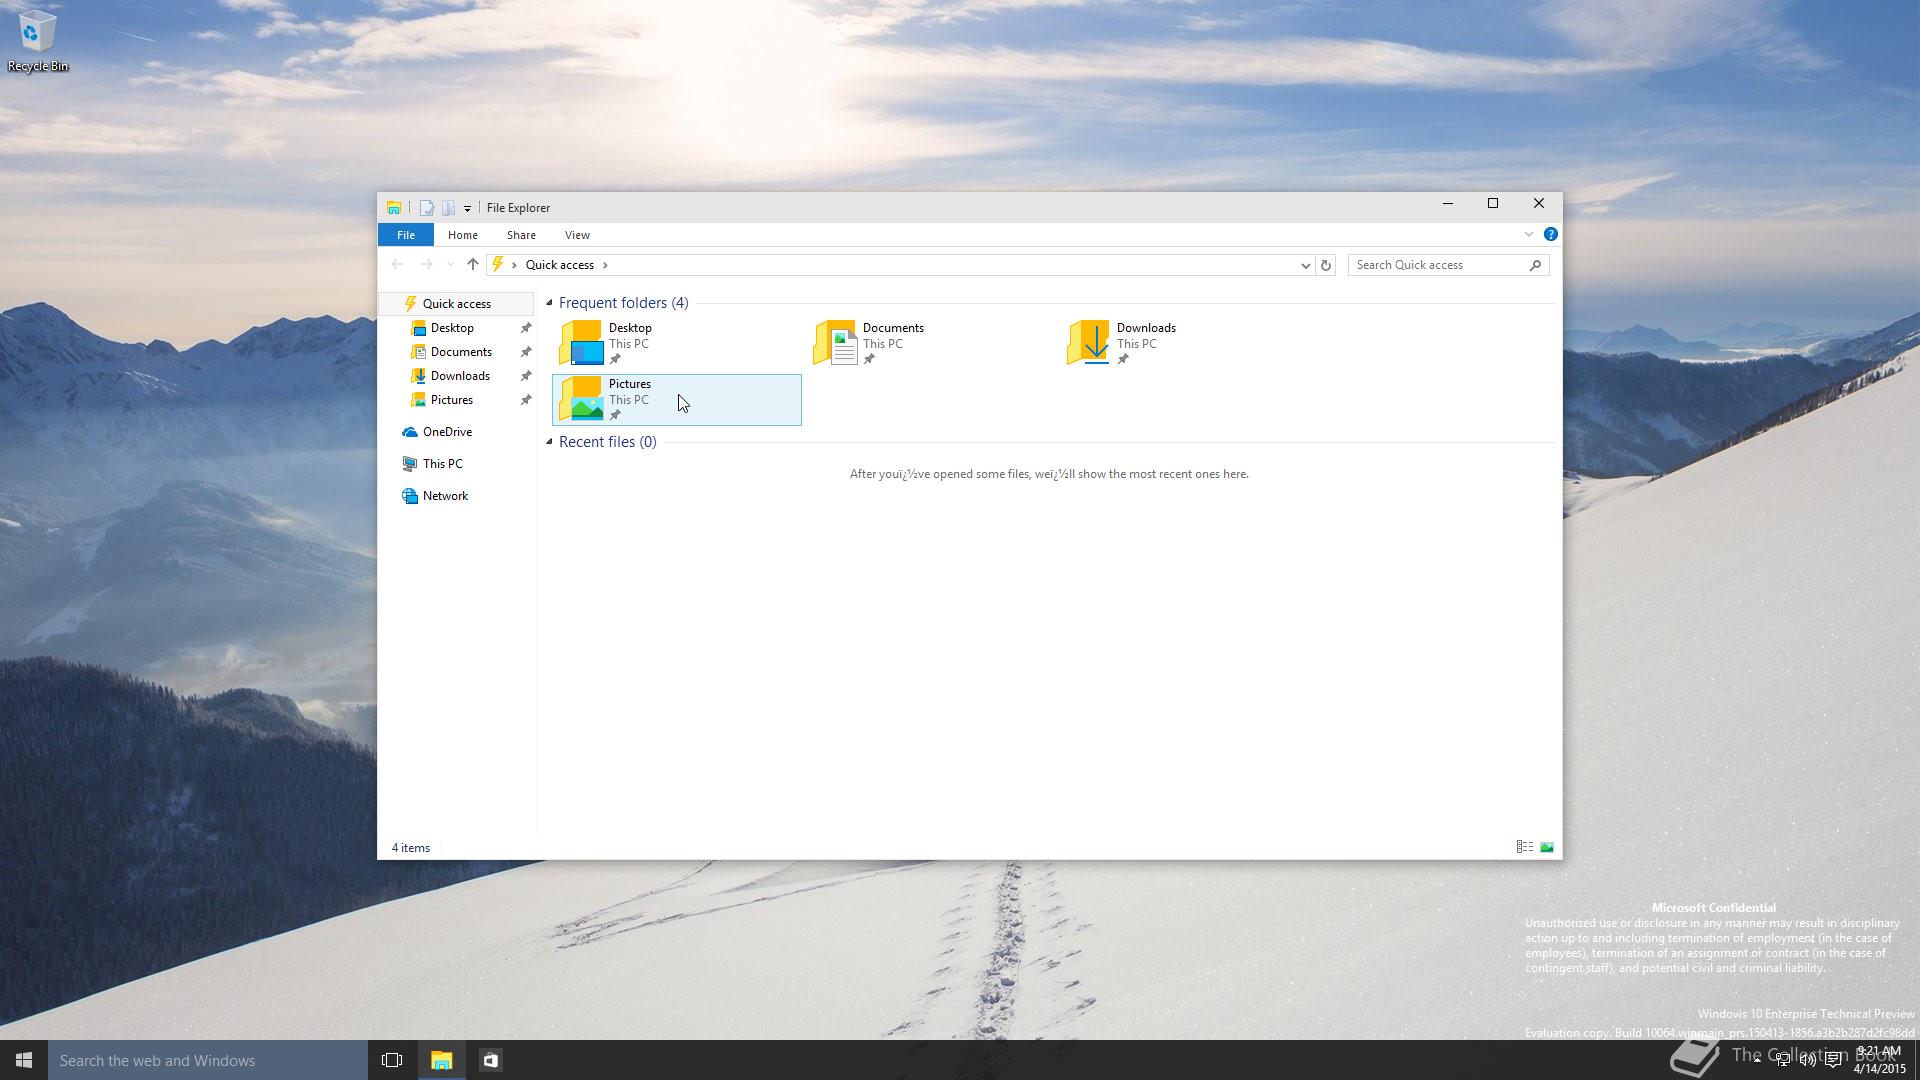1920x1080 pixels.
Task: Open Task View from the taskbar
Action: point(392,1060)
